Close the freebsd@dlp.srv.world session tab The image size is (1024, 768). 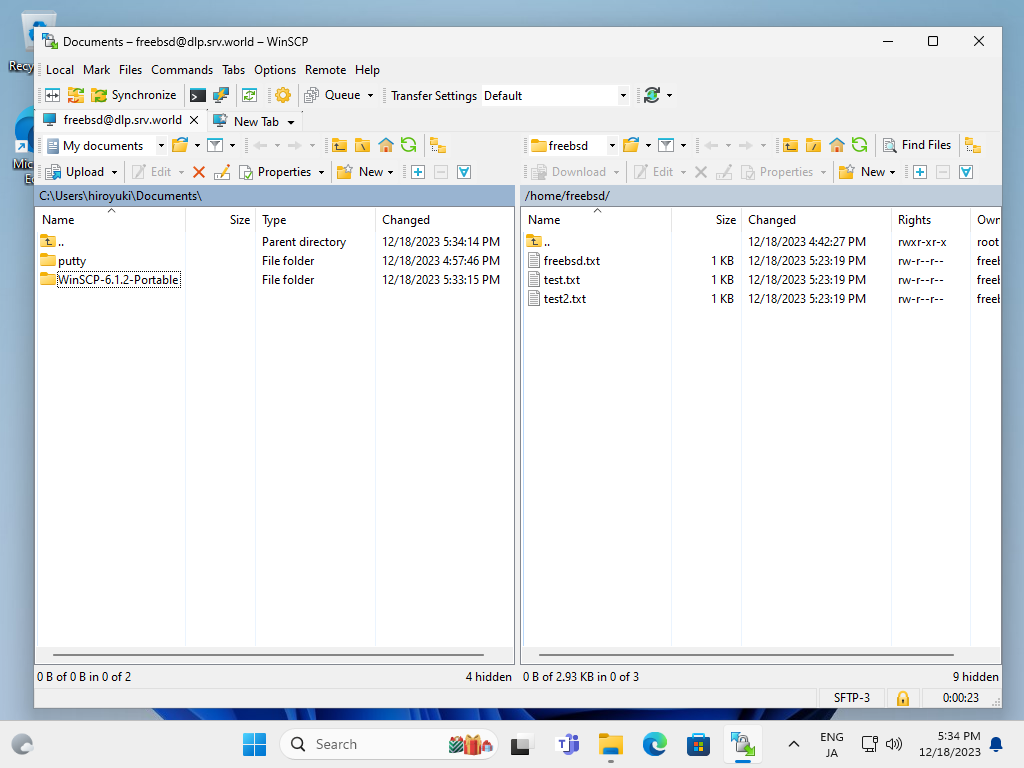coord(194,120)
